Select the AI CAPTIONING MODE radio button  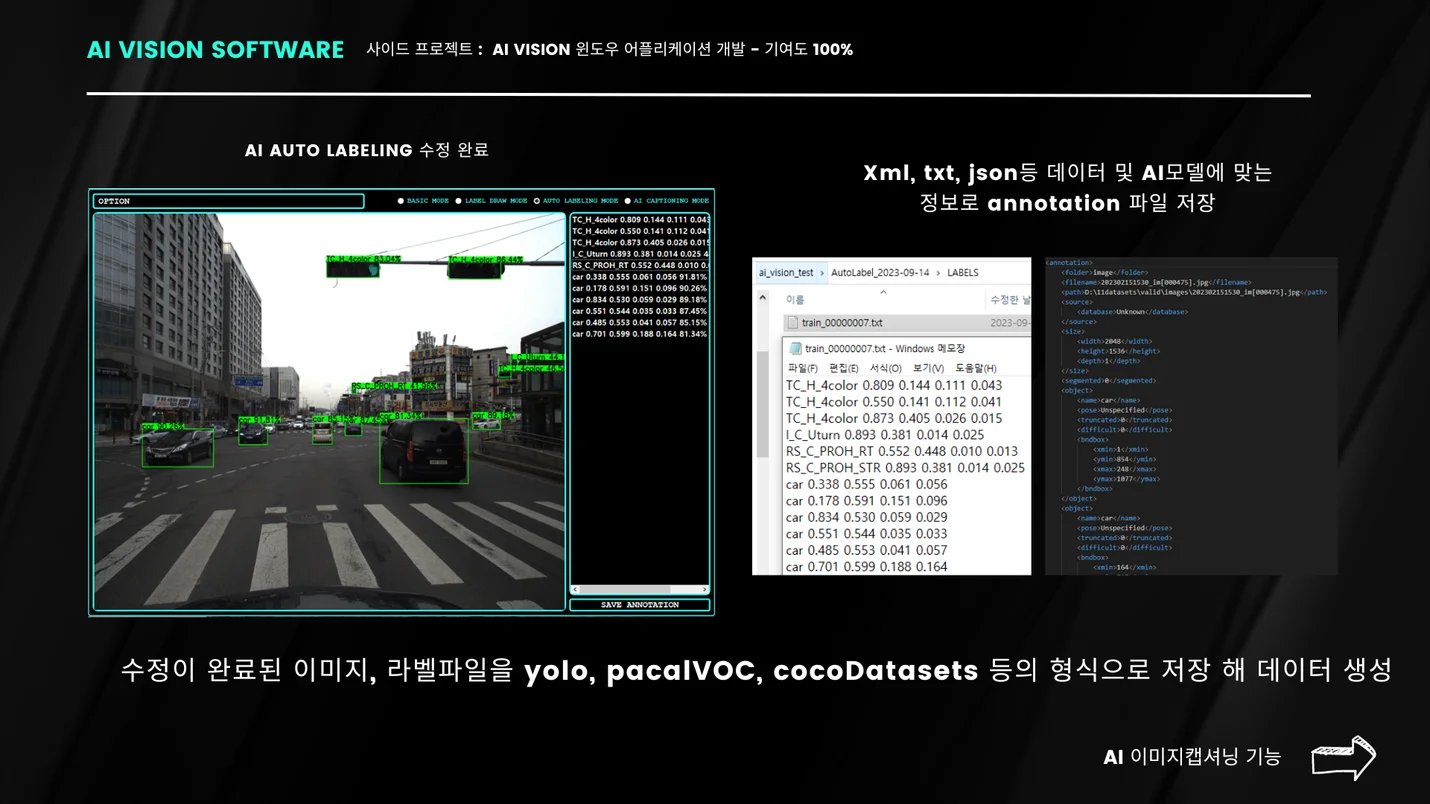point(628,201)
